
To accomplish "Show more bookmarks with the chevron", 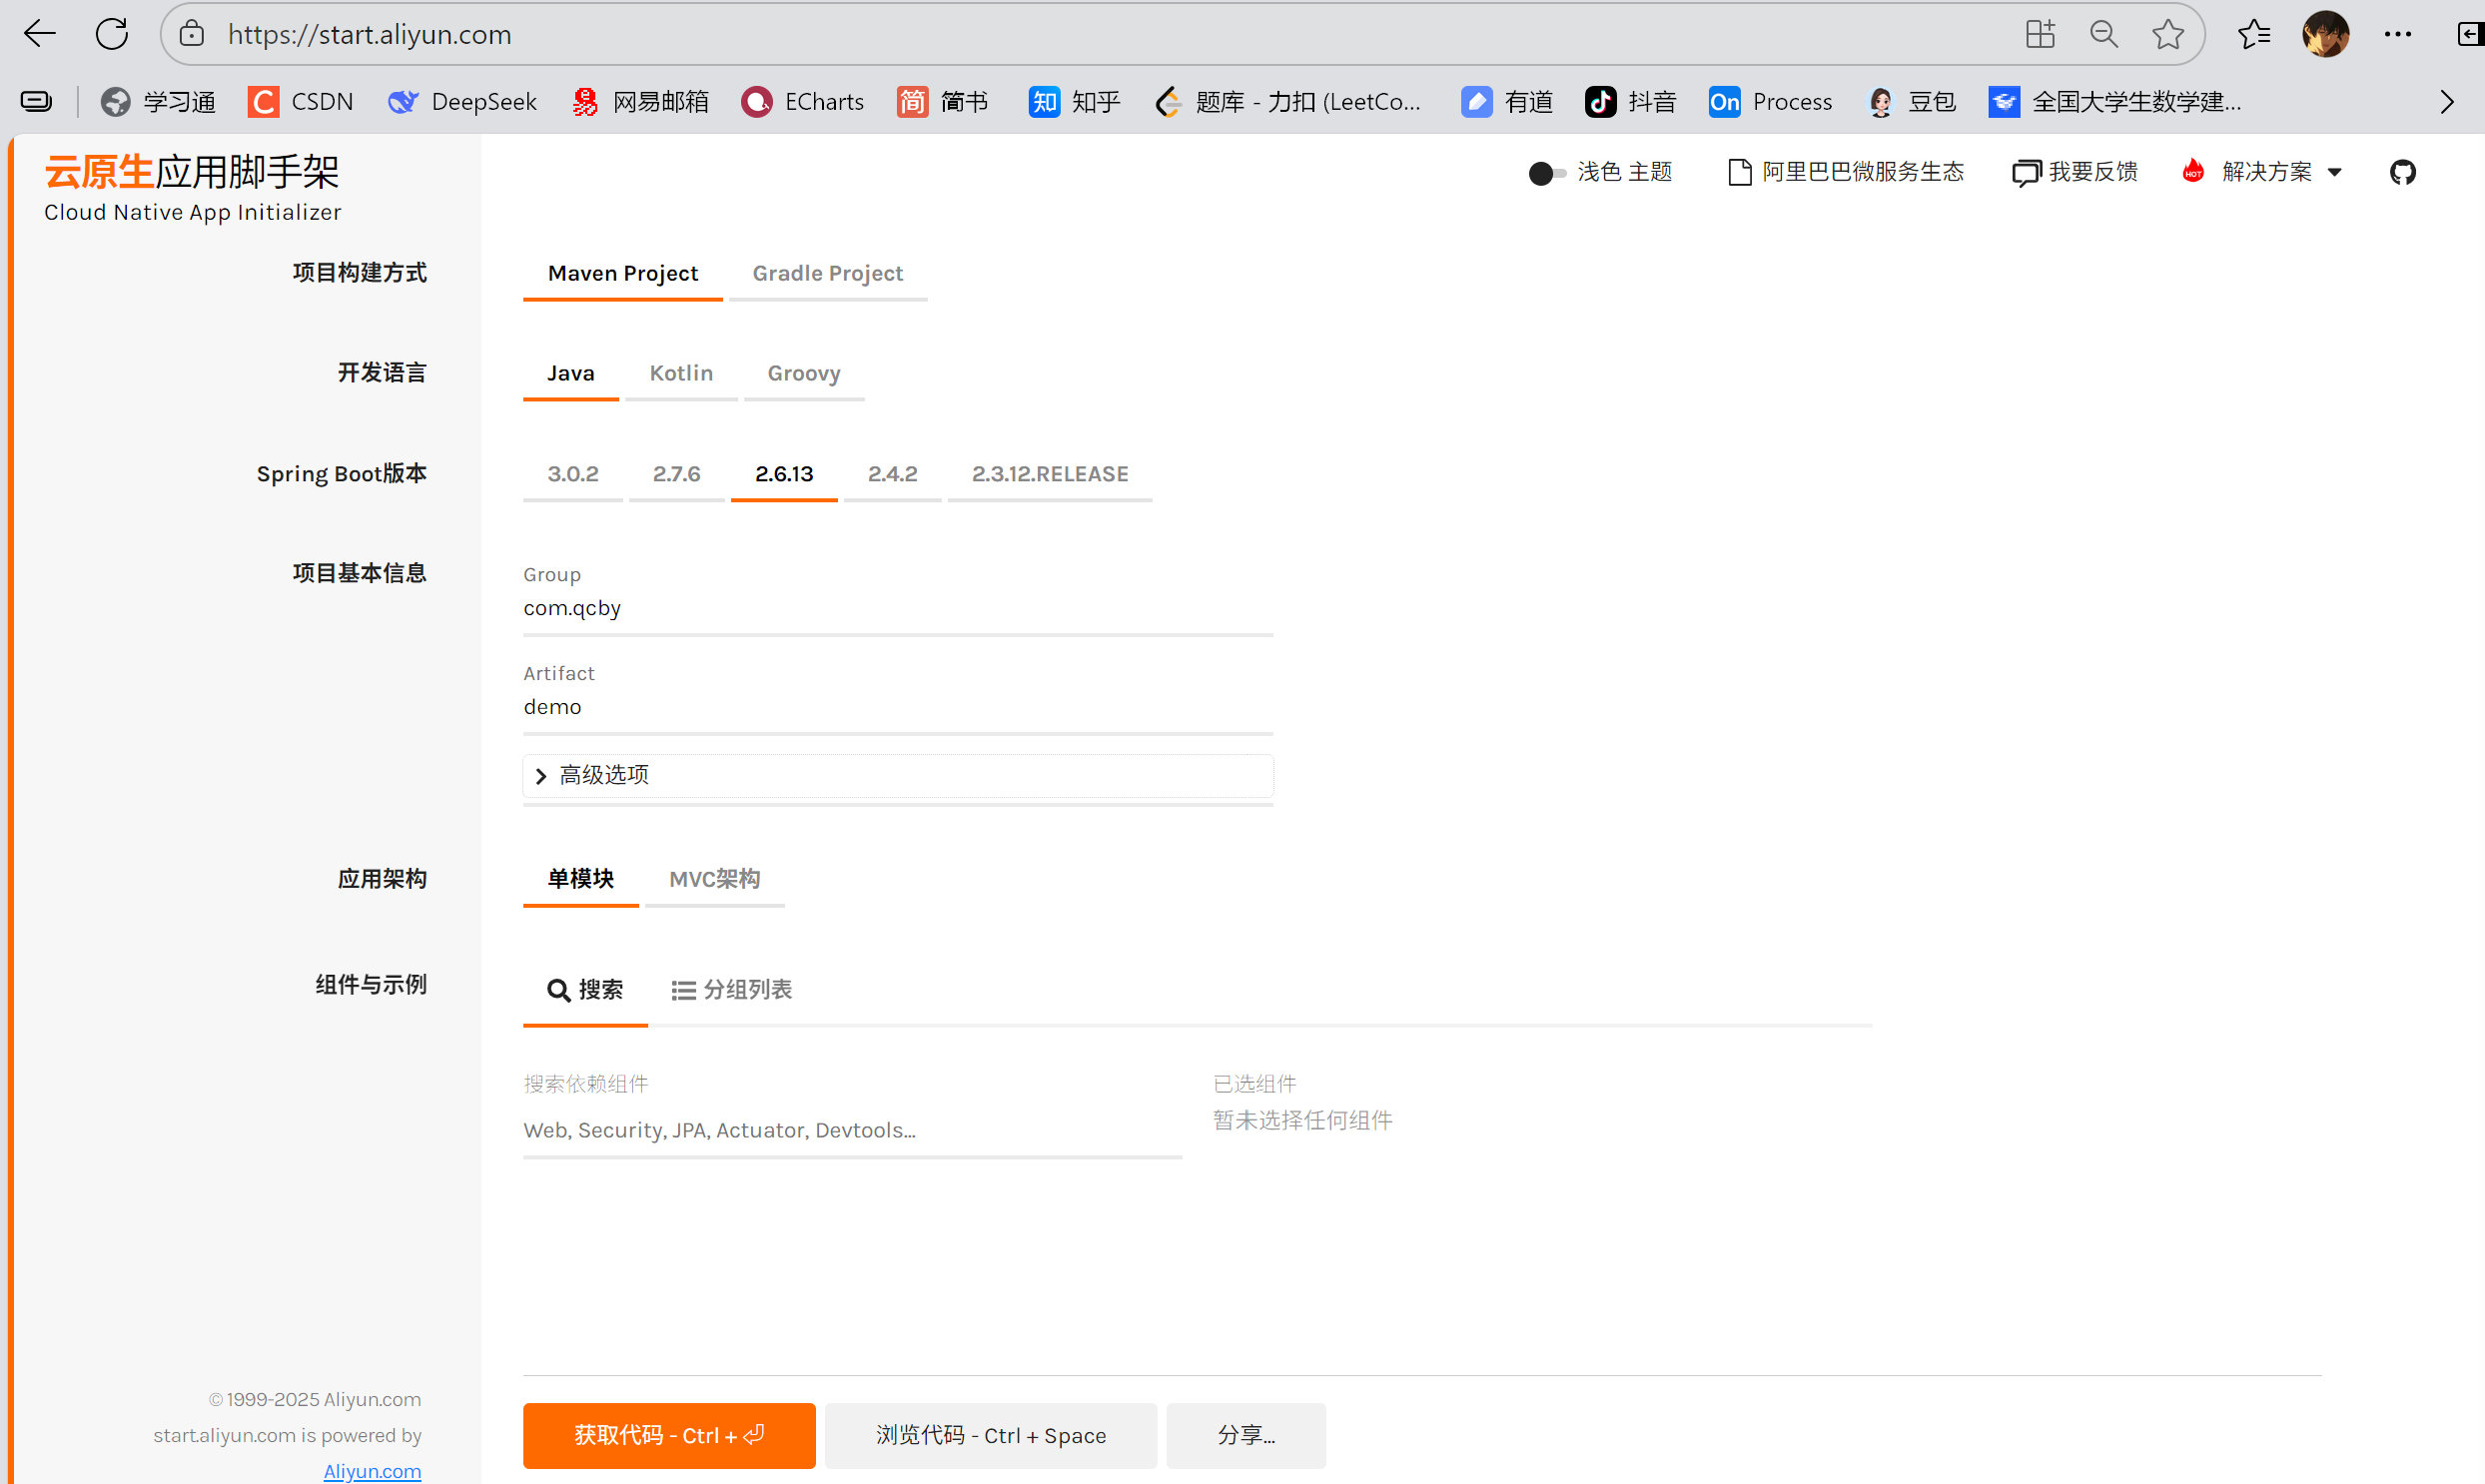I will [x=2446, y=102].
